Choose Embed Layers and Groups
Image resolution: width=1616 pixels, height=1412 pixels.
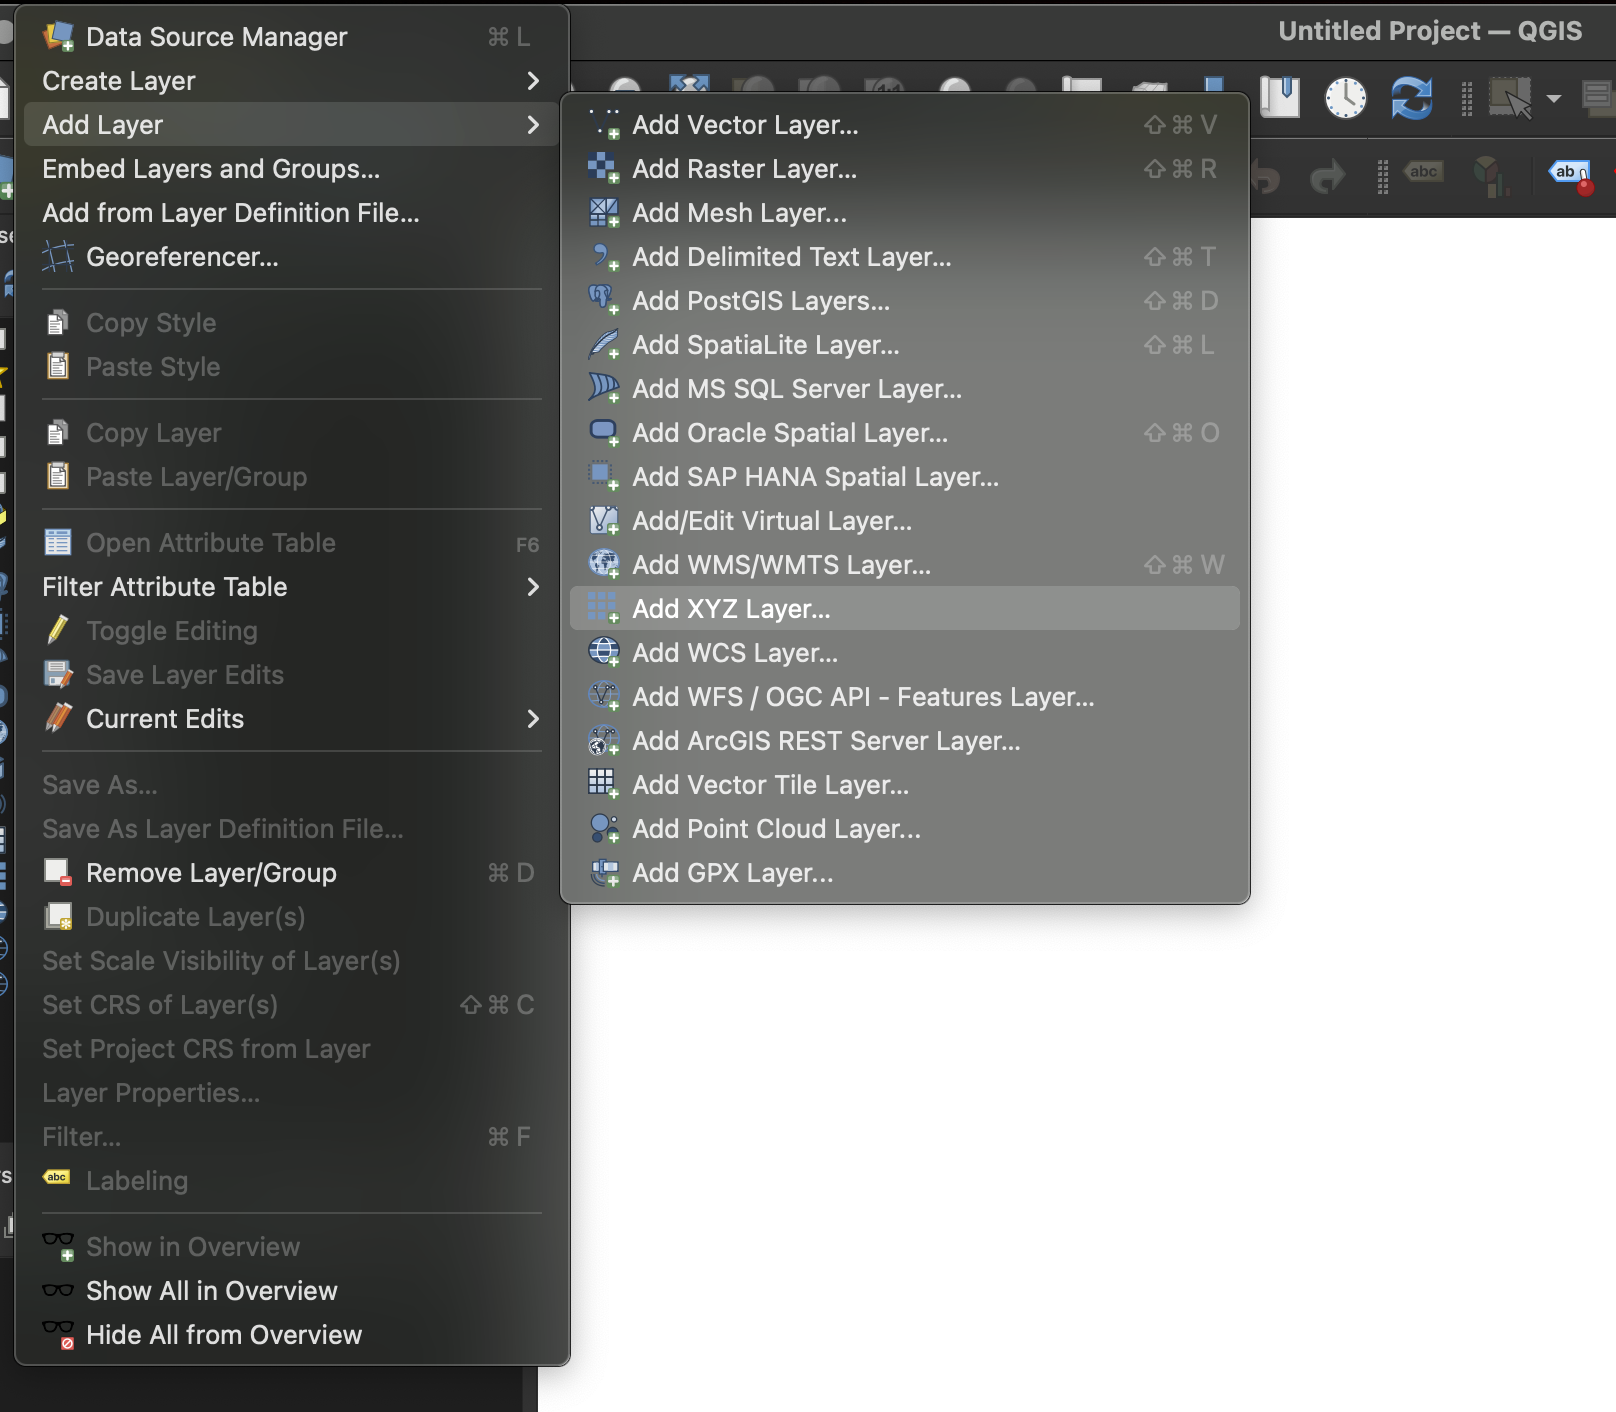[211, 169]
